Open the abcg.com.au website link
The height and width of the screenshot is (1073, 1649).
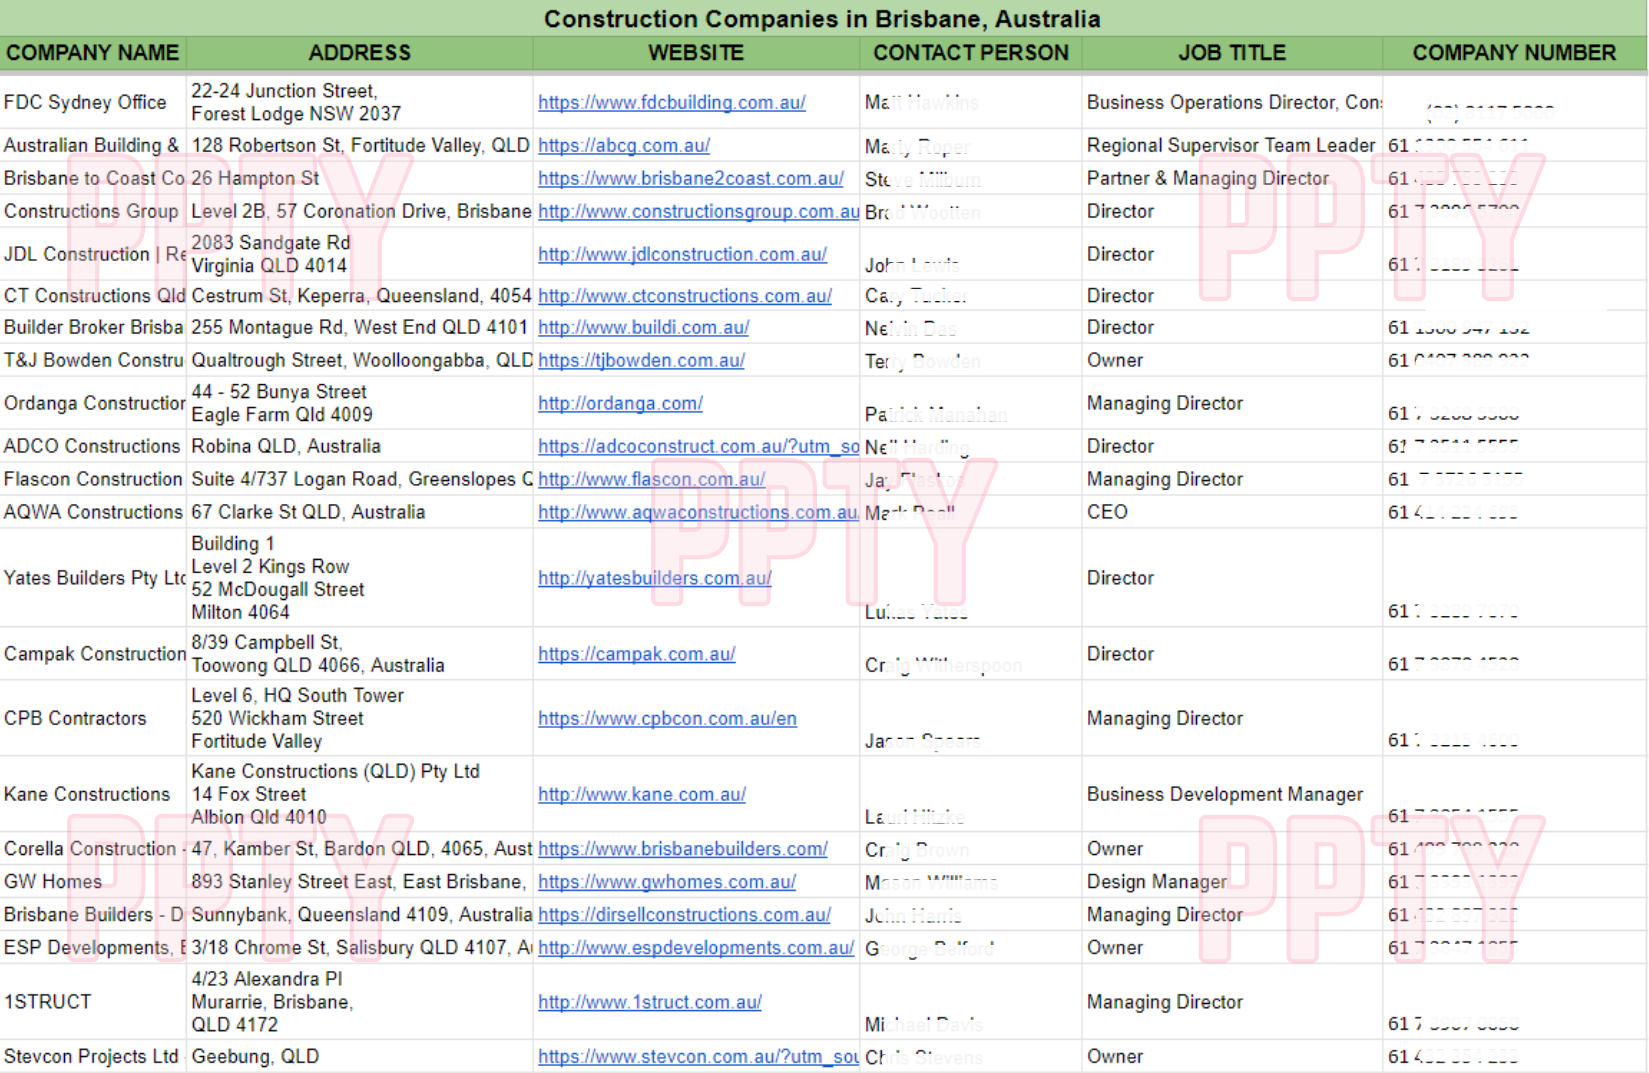pos(624,146)
